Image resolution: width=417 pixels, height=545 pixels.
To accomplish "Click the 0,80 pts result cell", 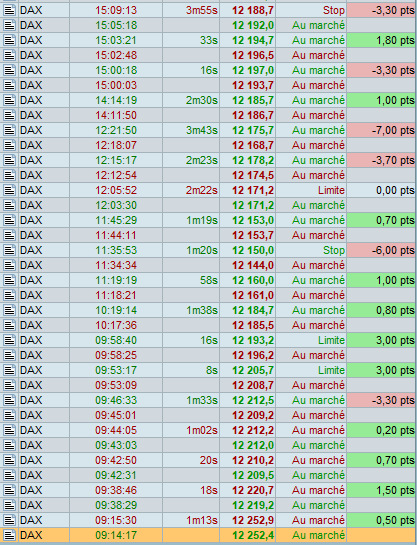I will point(381,310).
